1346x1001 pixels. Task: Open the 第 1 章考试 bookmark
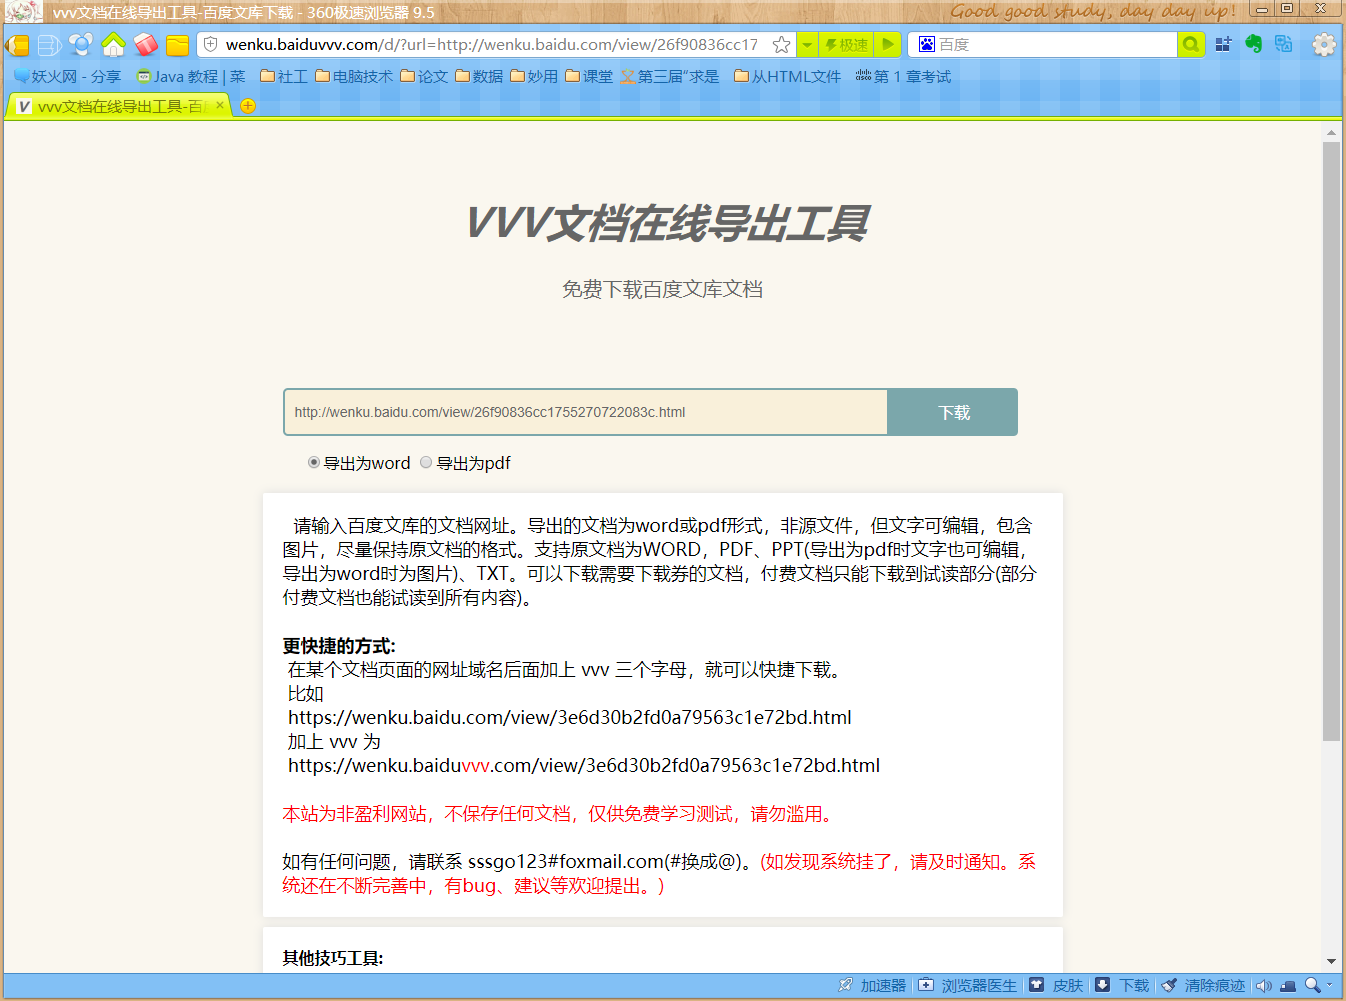coord(903,77)
